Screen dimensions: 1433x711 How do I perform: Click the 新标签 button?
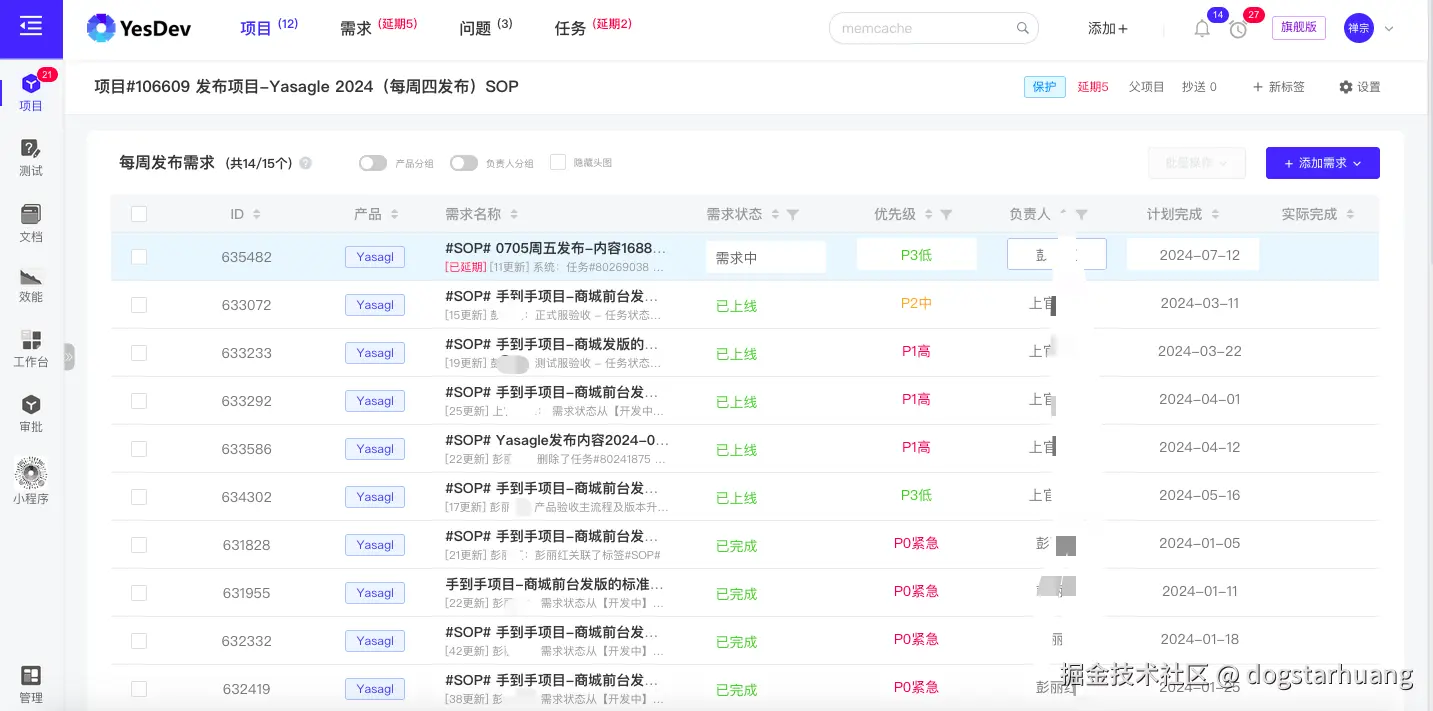pos(1278,87)
